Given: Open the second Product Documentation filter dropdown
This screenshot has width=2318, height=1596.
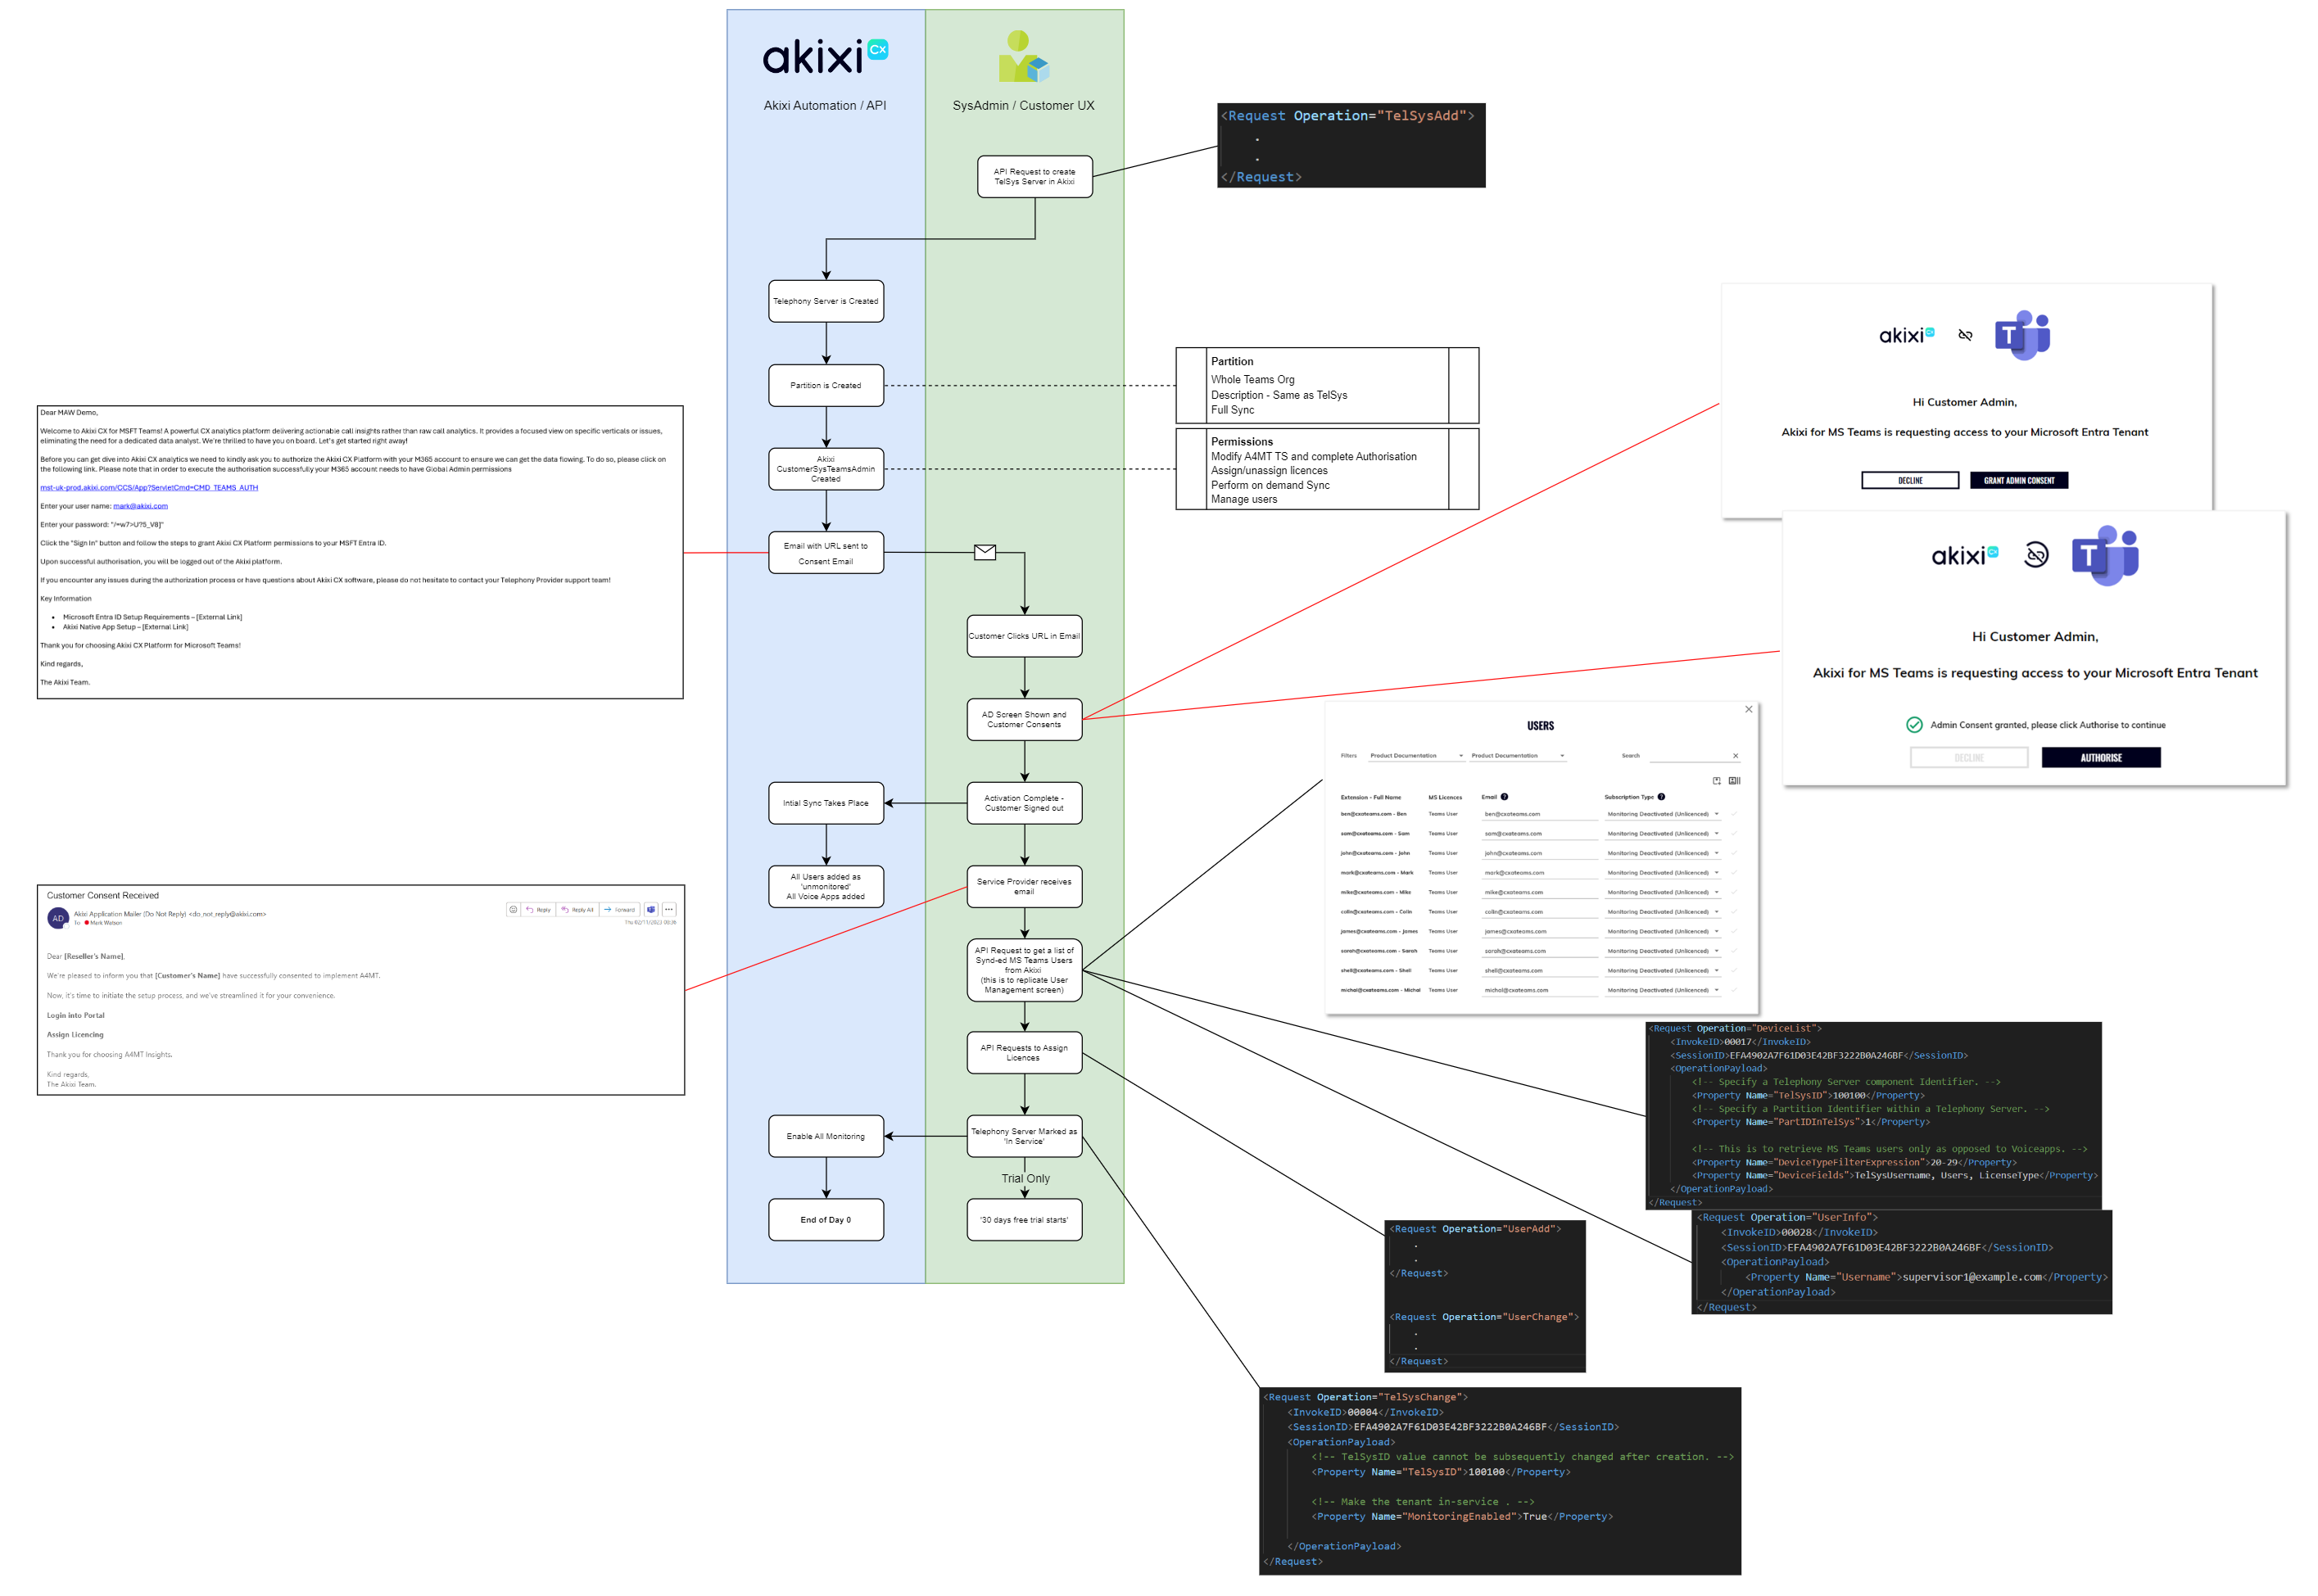Looking at the screenshot, I should [1517, 756].
